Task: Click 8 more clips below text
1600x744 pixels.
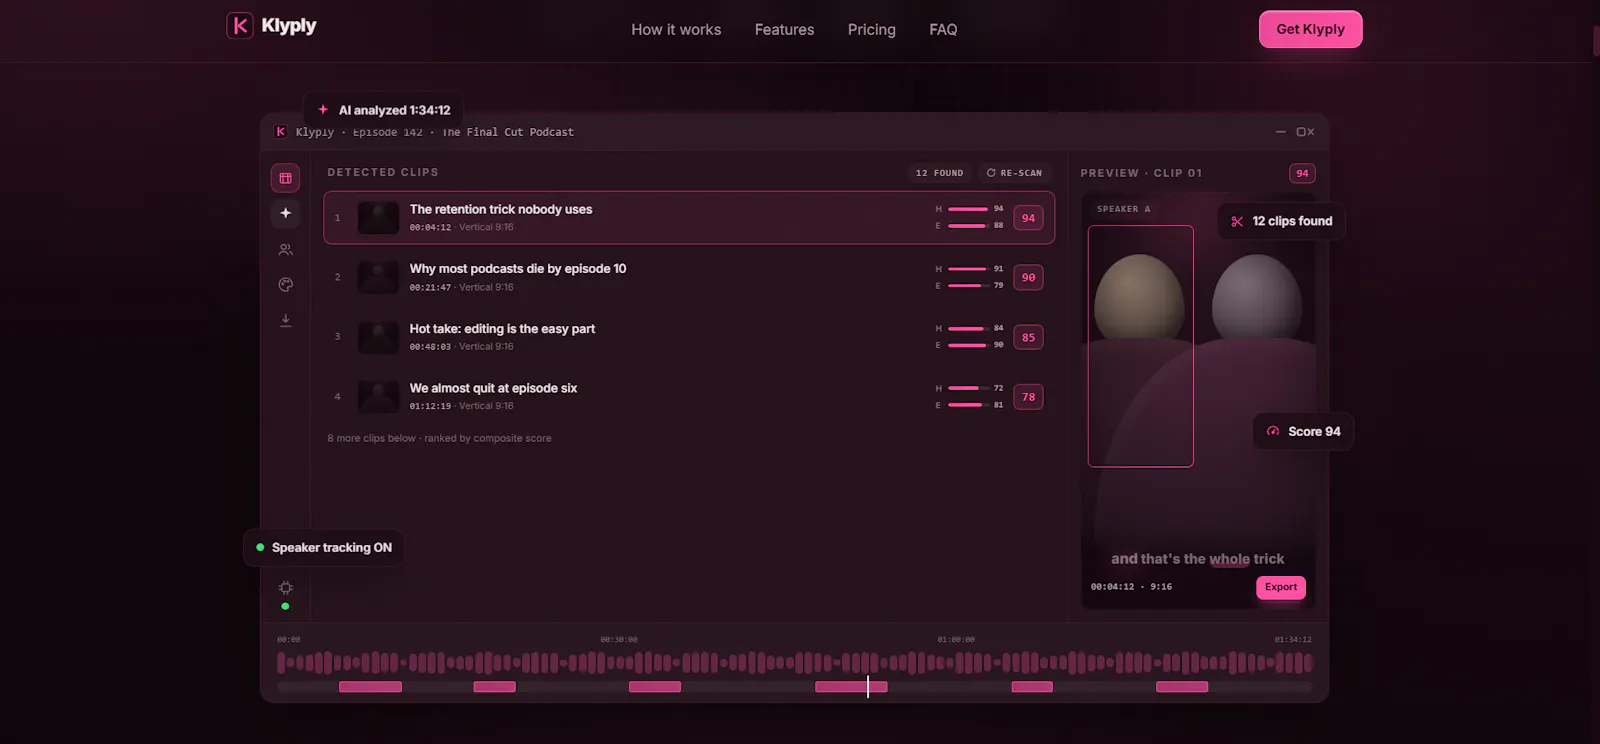Action: tap(439, 438)
